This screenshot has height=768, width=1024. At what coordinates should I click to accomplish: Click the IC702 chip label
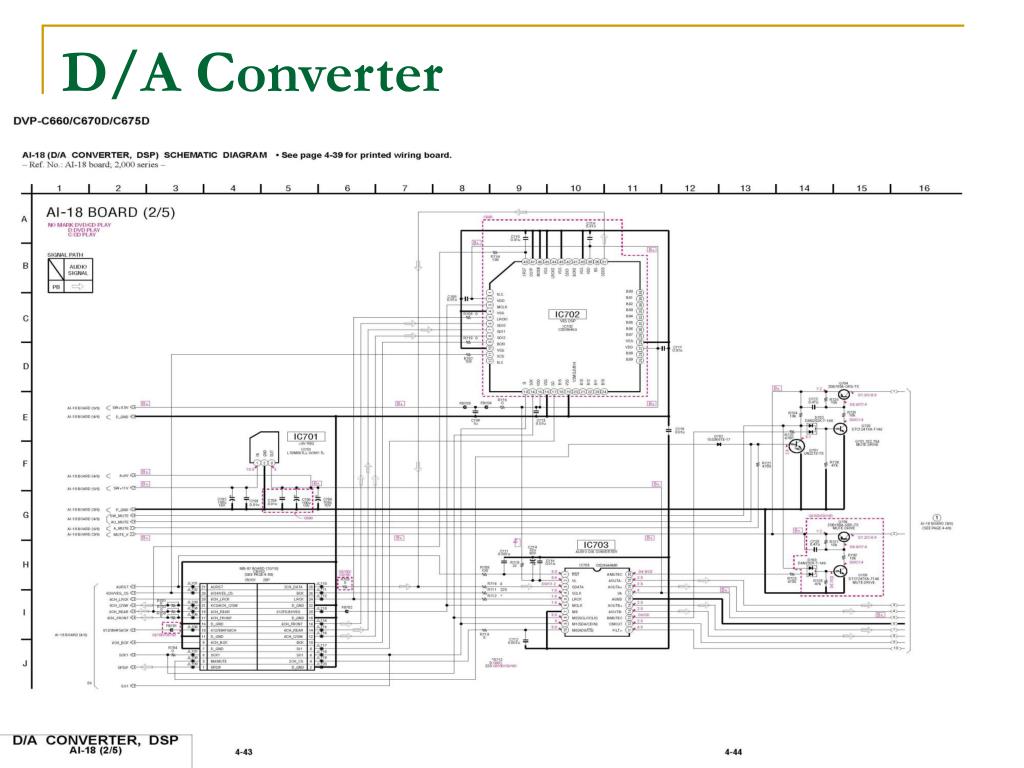(567, 314)
